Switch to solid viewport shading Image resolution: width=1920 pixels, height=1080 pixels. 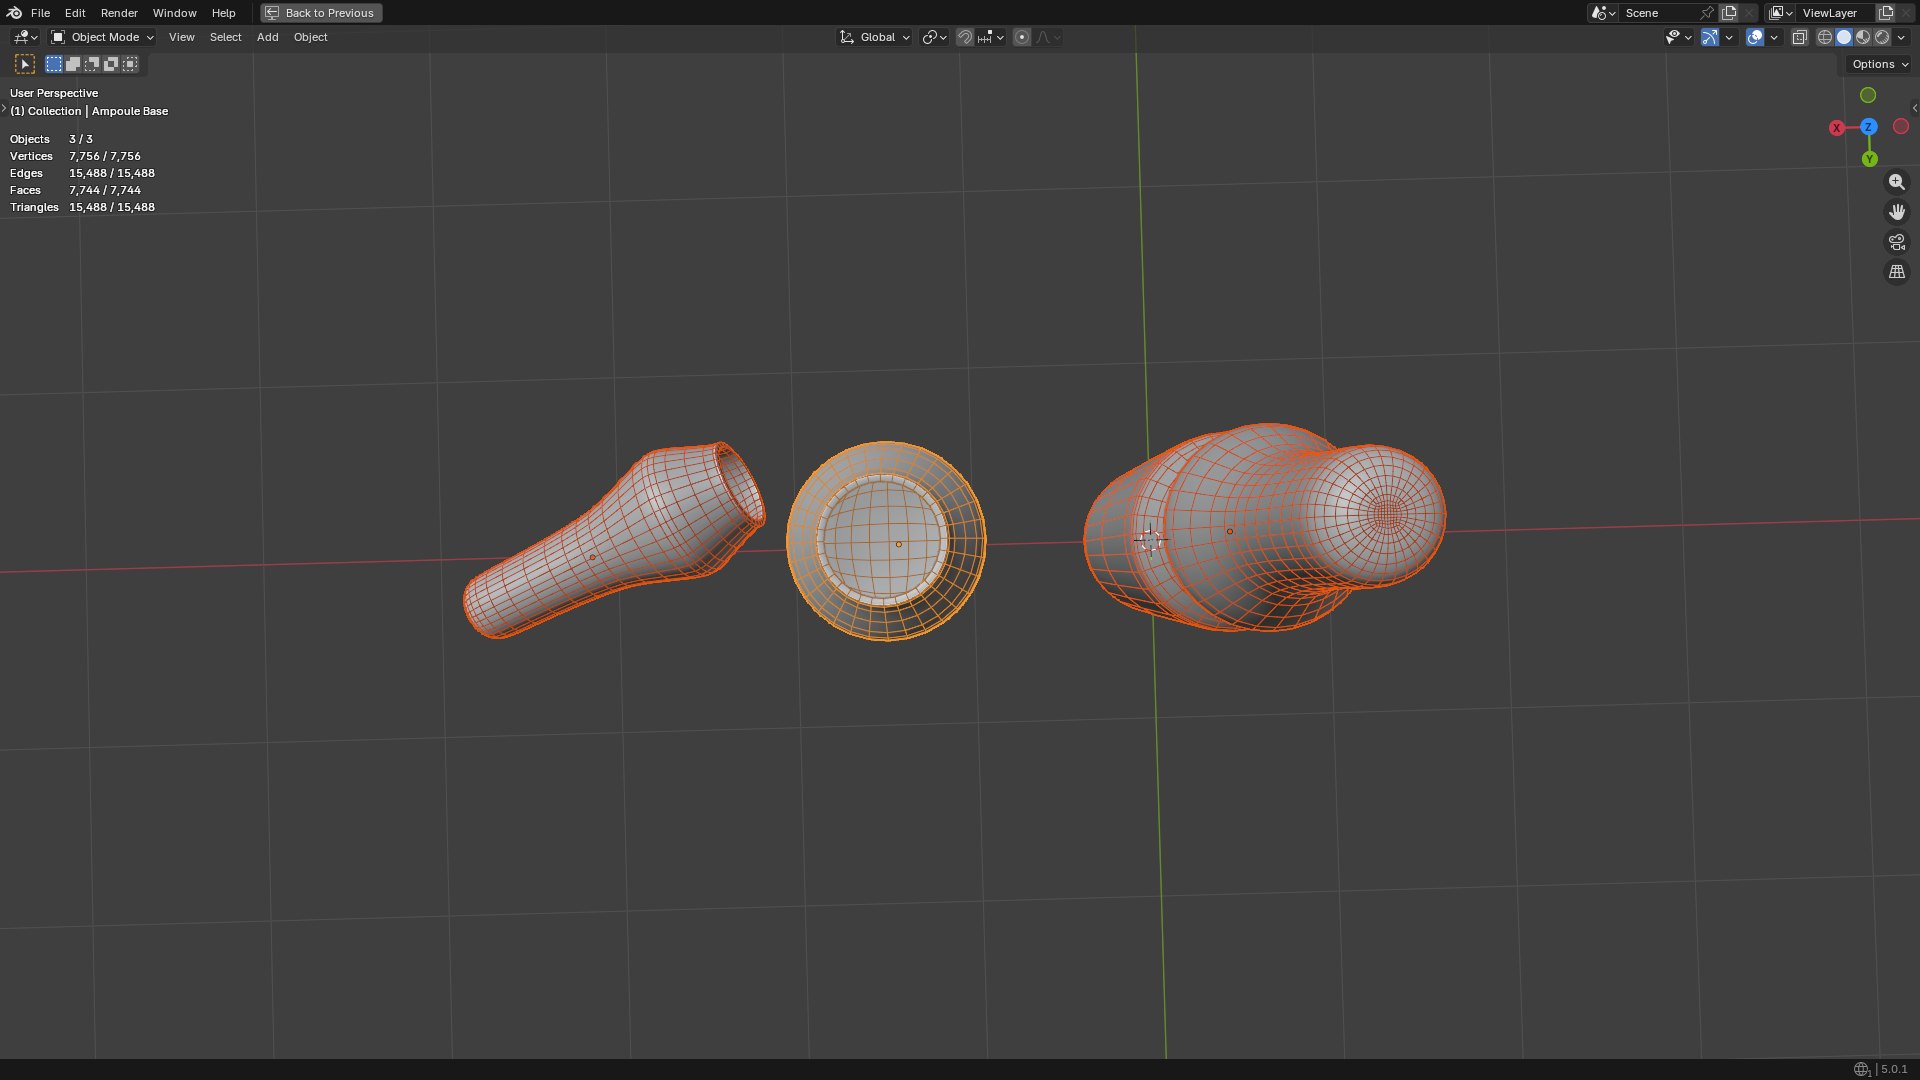coord(1844,37)
